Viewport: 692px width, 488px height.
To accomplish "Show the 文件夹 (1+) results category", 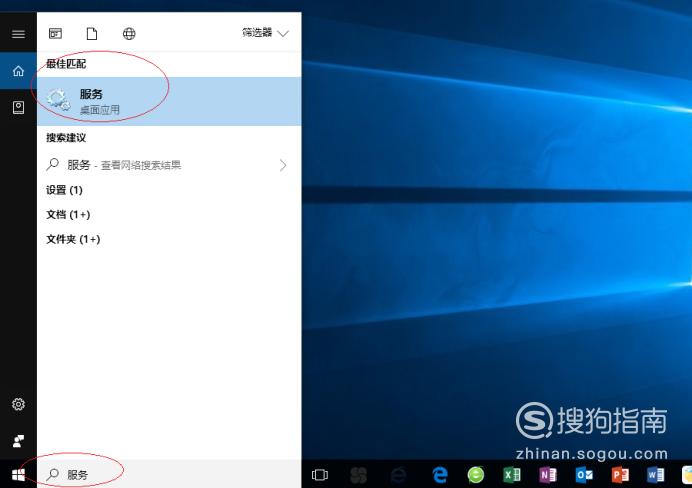I will [x=73, y=239].
